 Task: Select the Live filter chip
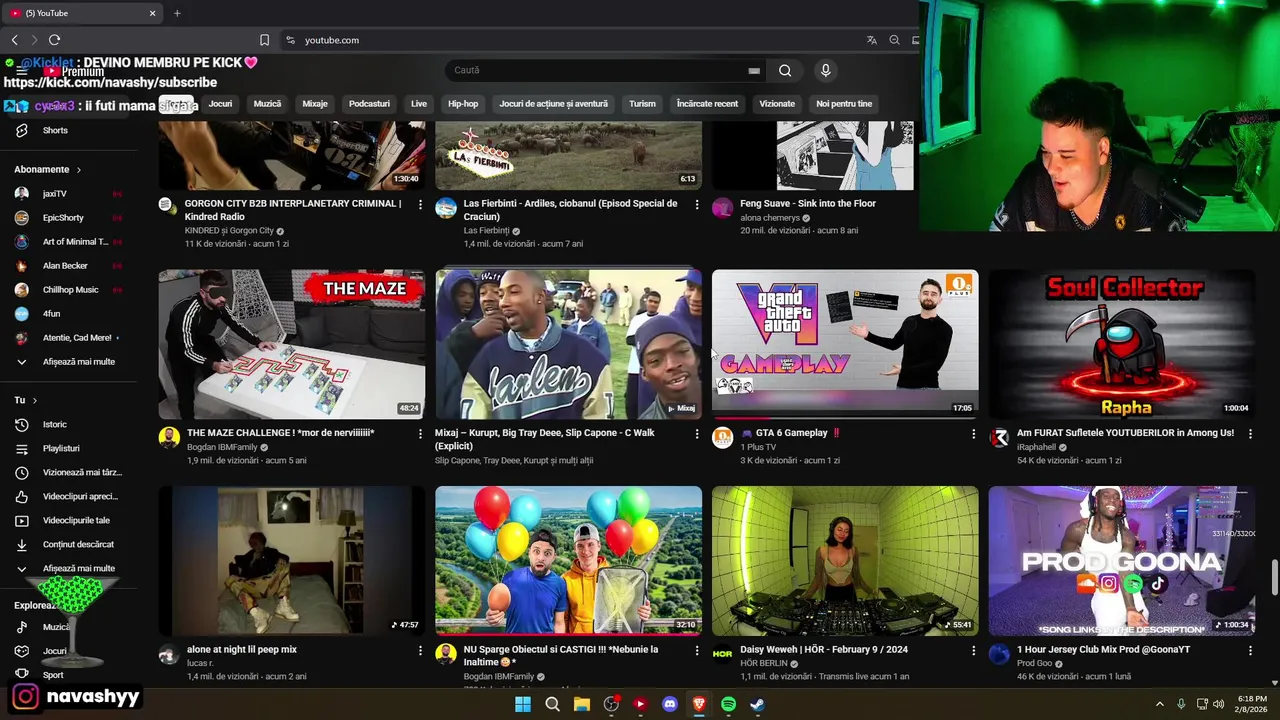coord(419,104)
